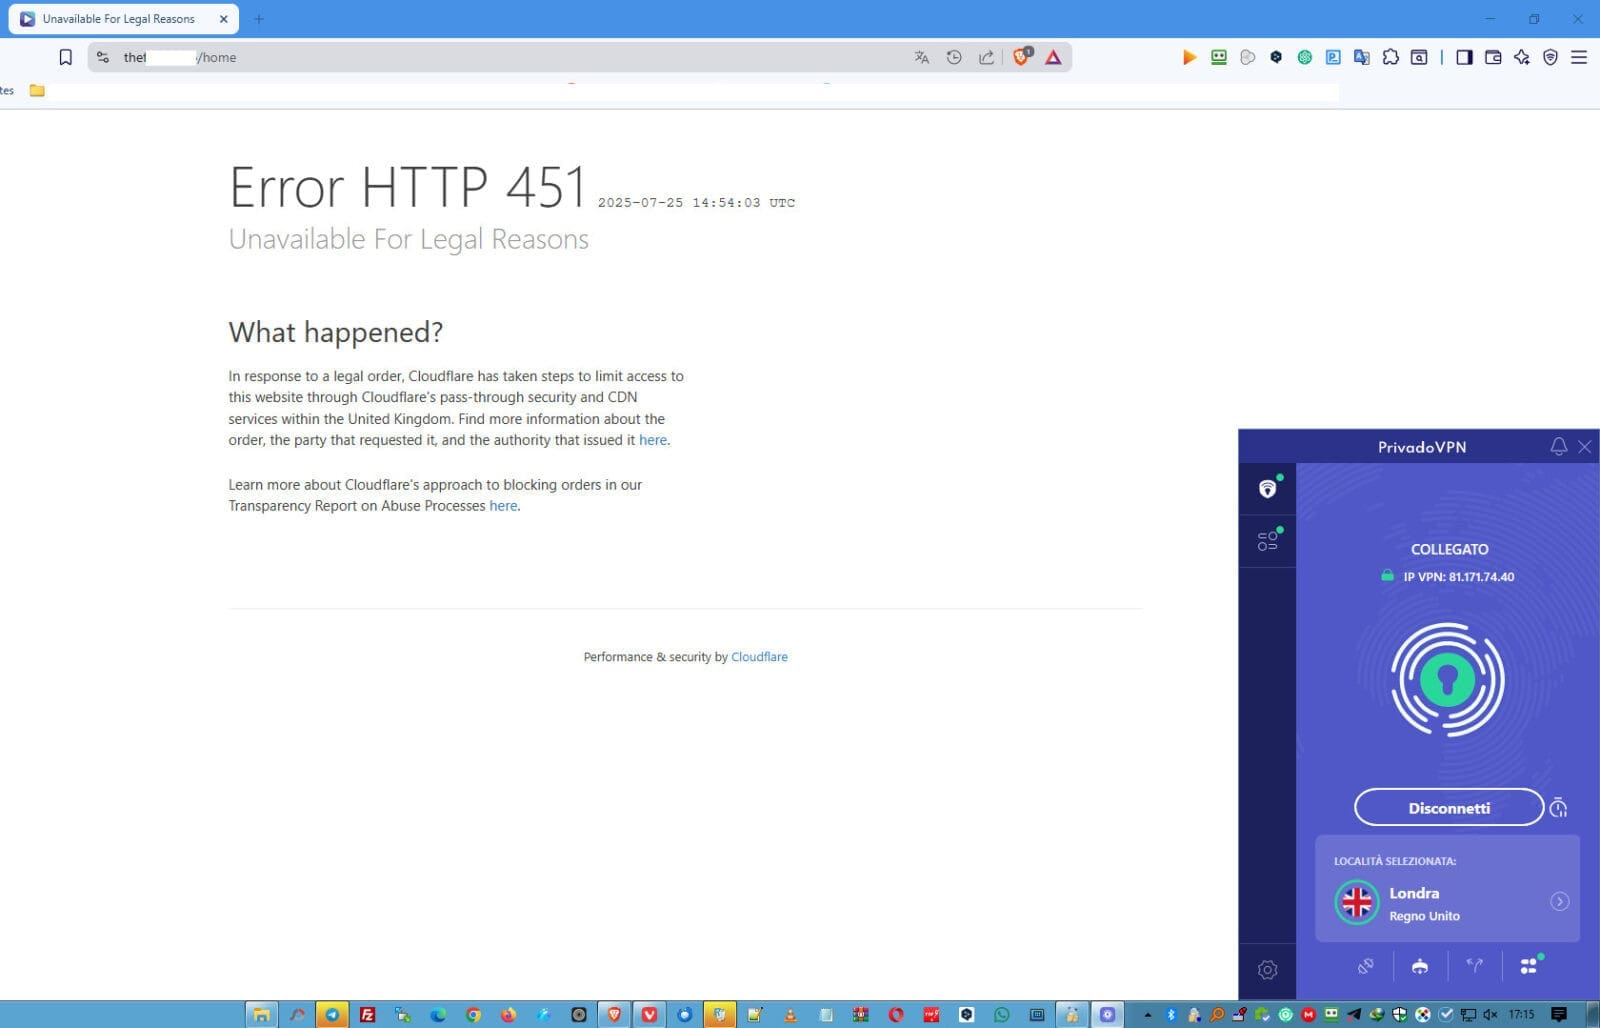1600x1028 pixels.
Task: Open the Cloudflare footer link
Action: pos(759,657)
